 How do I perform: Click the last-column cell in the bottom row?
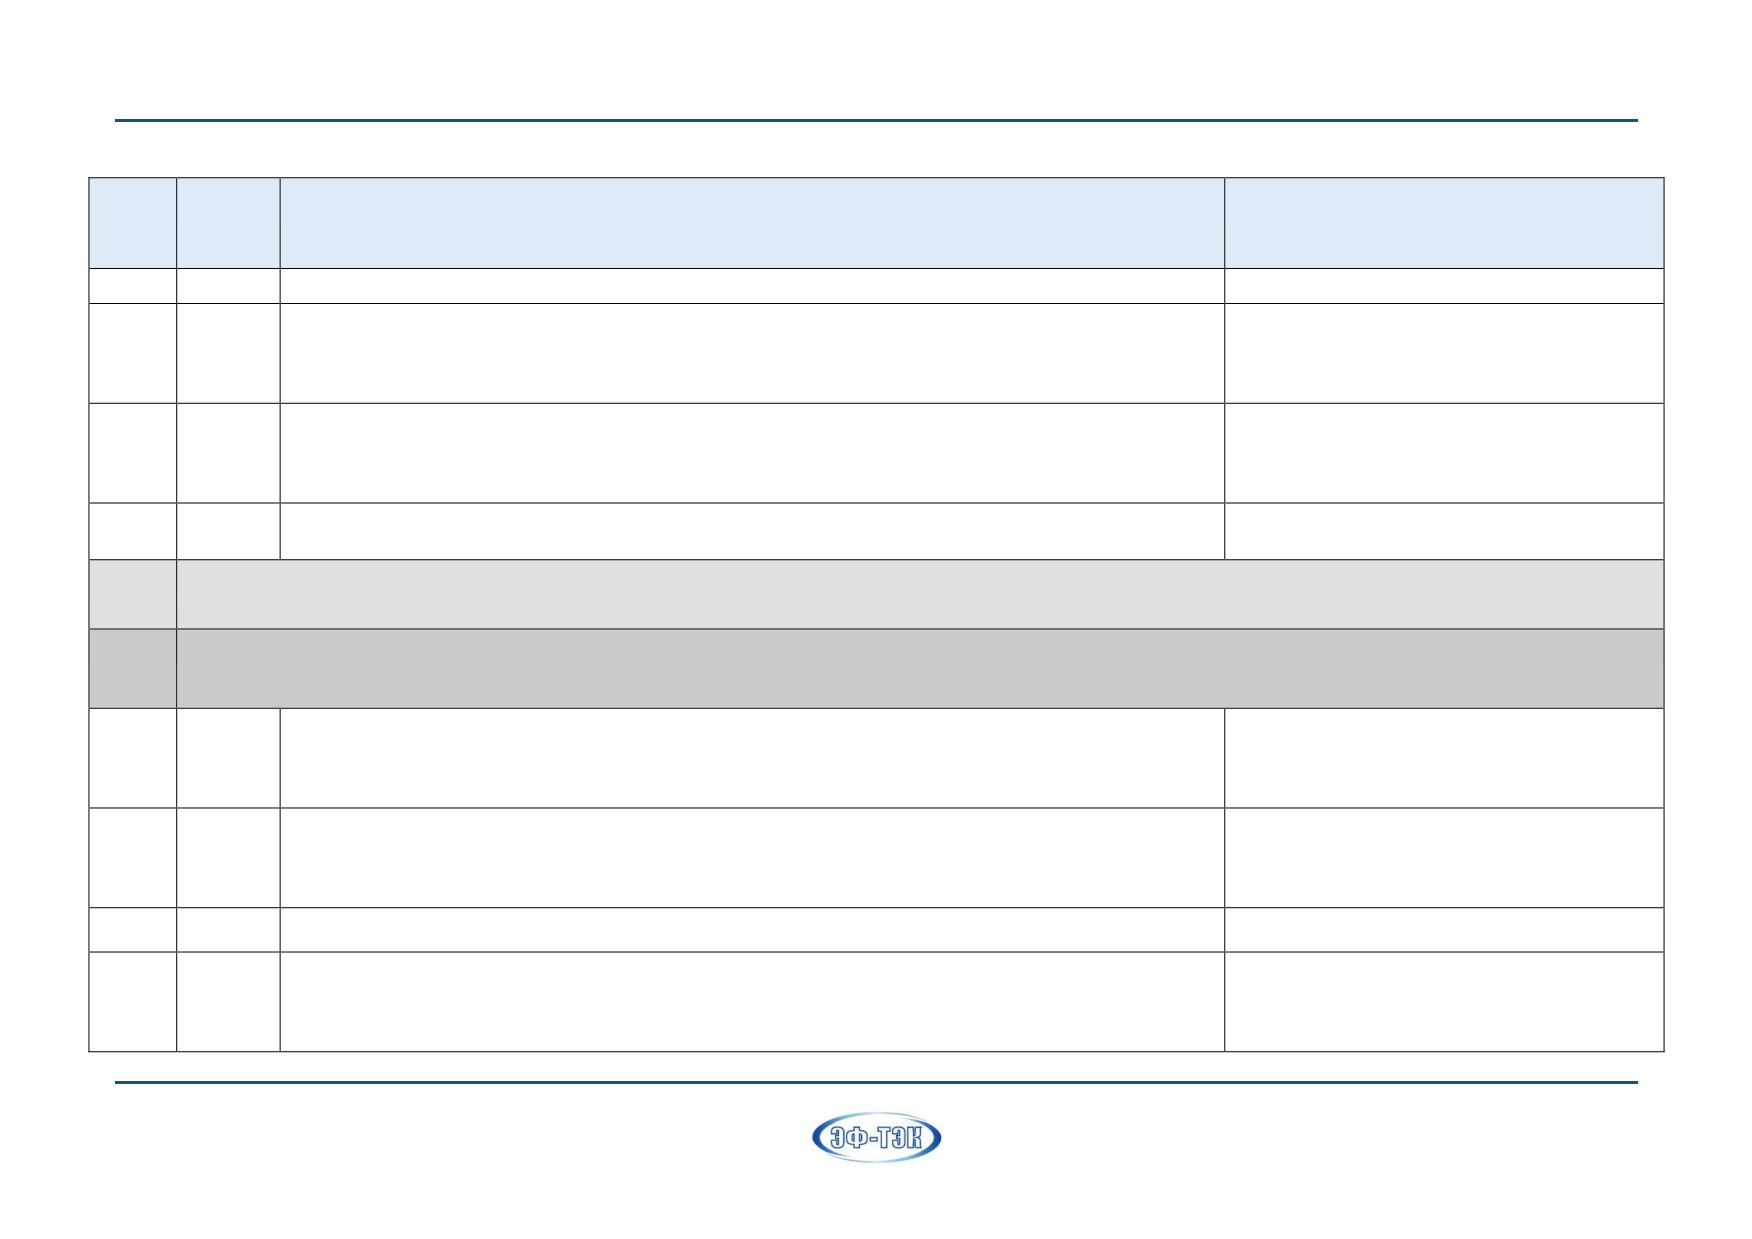tap(1444, 1001)
